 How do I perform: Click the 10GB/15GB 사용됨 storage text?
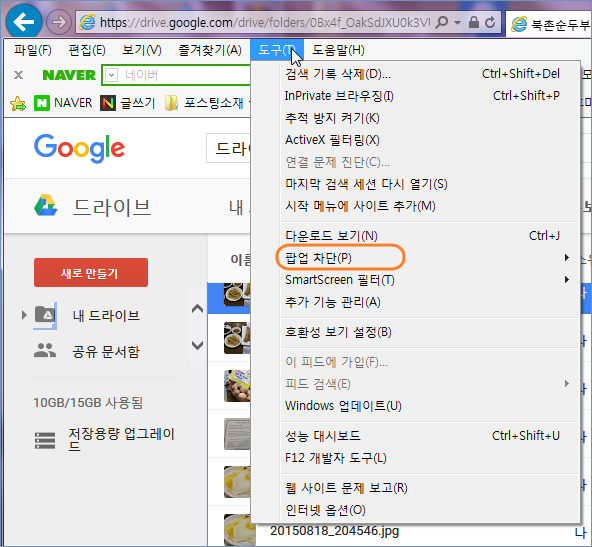(x=88, y=402)
